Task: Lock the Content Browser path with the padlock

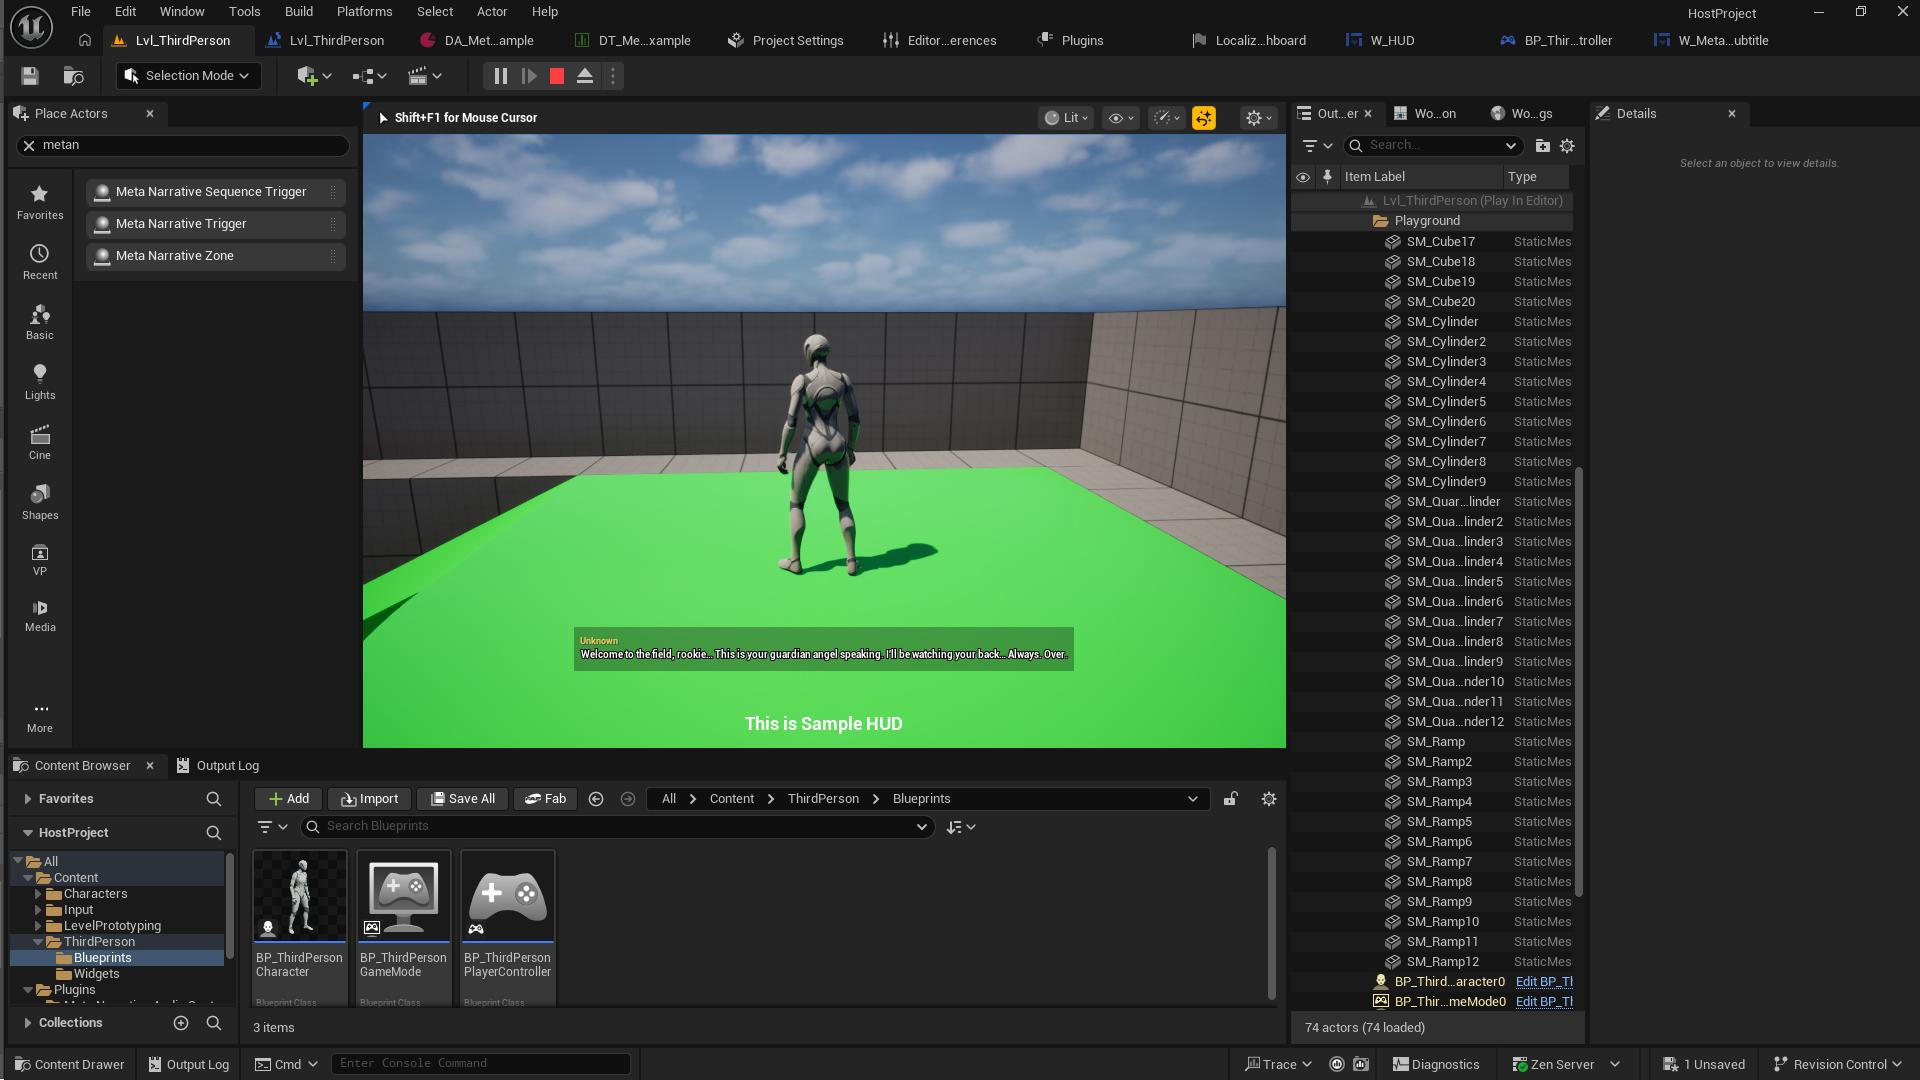Action: tap(1230, 799)
